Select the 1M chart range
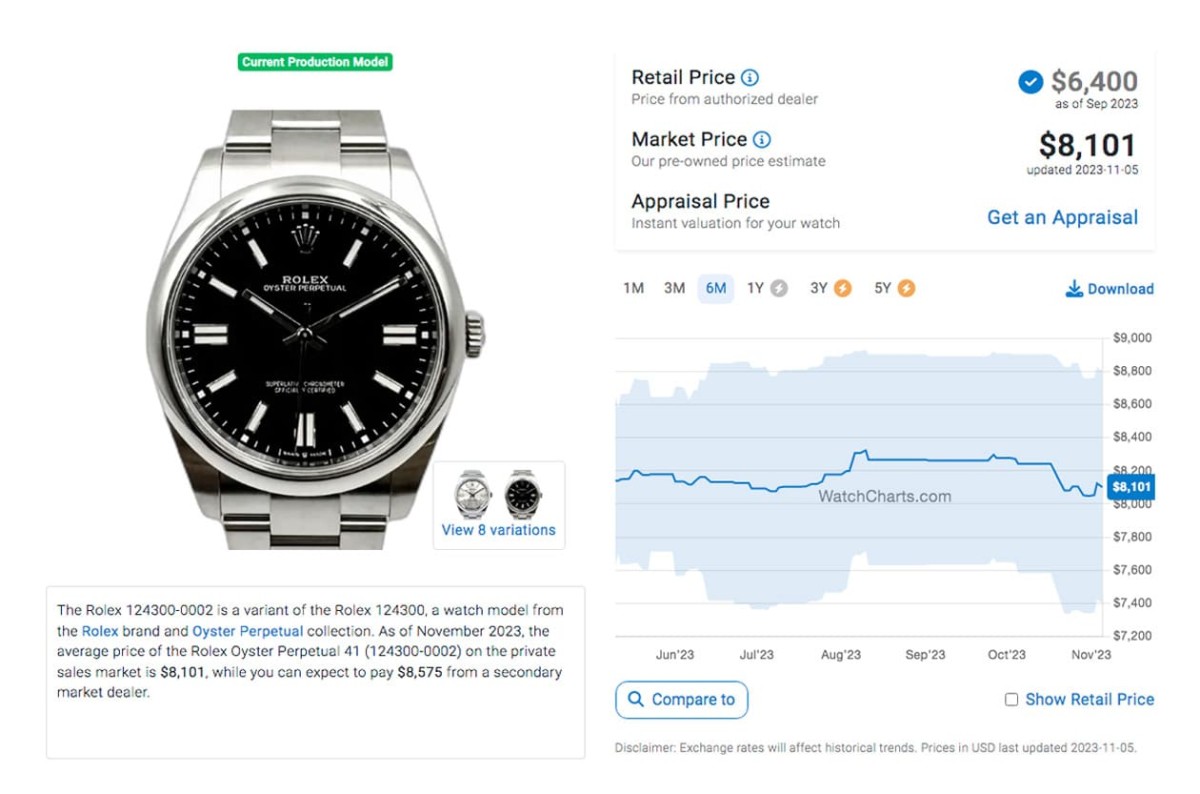The width and height of the screenshot is (1200, 794). (633, 289)
